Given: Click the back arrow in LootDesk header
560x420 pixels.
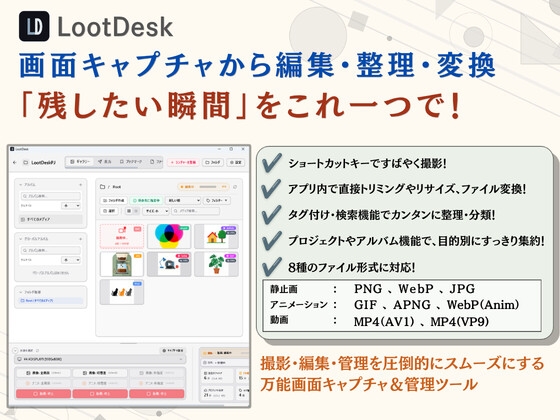Looking at the screenshot, I should tap(15, 162).
